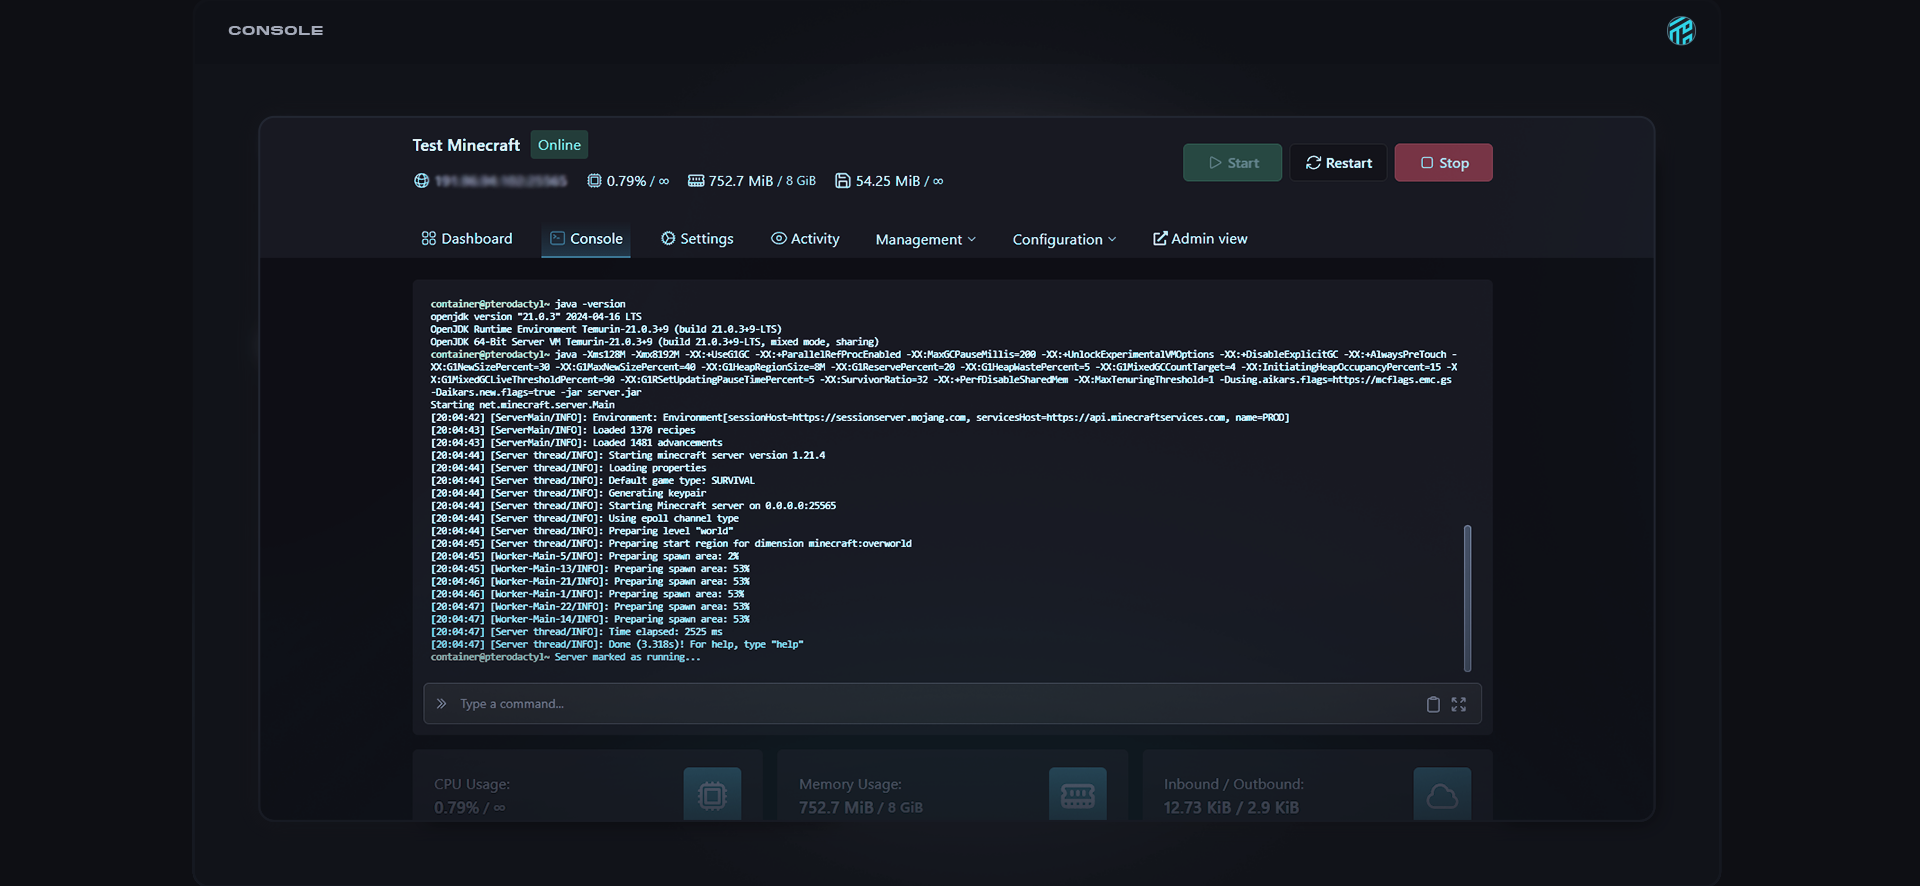
Task: Click the cloud network traffic icon
Action: coord(1441,795)
